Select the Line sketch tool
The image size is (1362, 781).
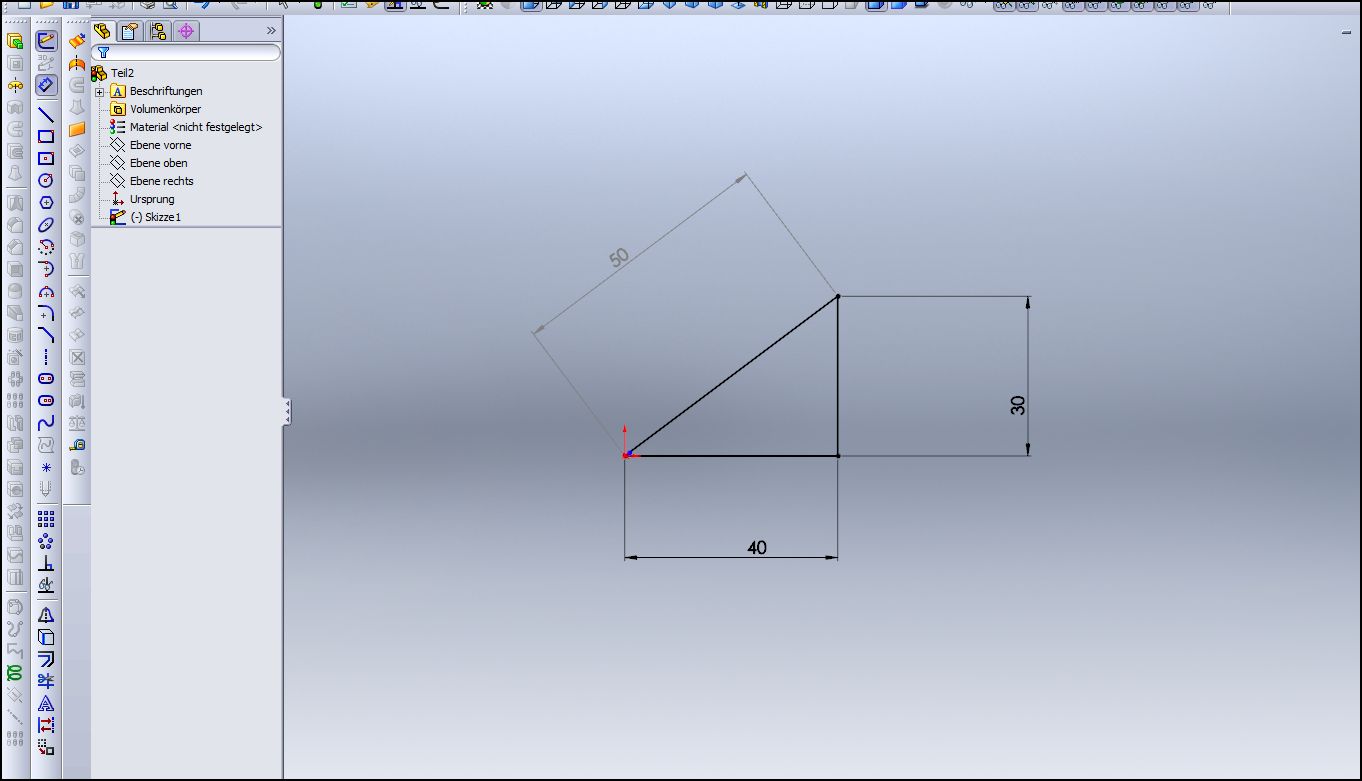46,114
